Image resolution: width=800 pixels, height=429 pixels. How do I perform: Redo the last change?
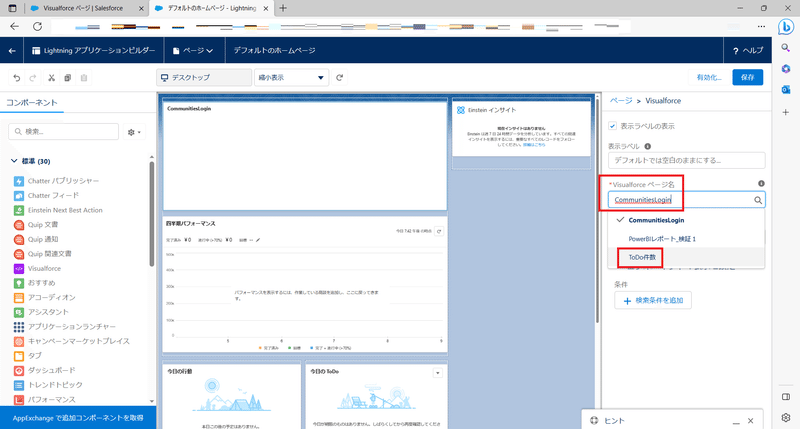33,78
